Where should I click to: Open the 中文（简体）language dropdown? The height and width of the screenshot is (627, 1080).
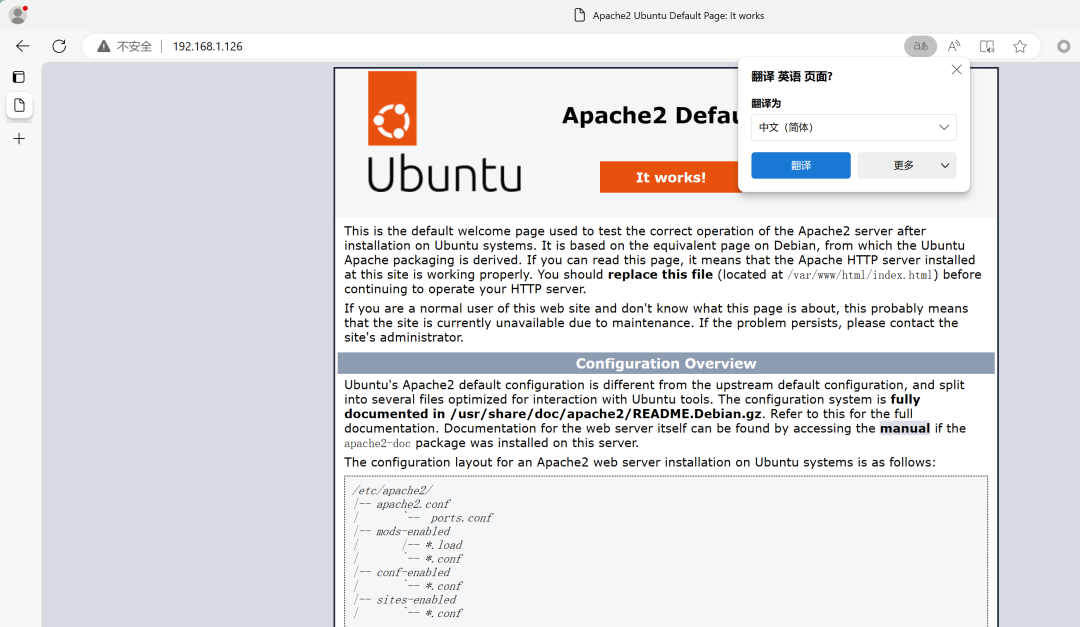(x=853, y=127)
